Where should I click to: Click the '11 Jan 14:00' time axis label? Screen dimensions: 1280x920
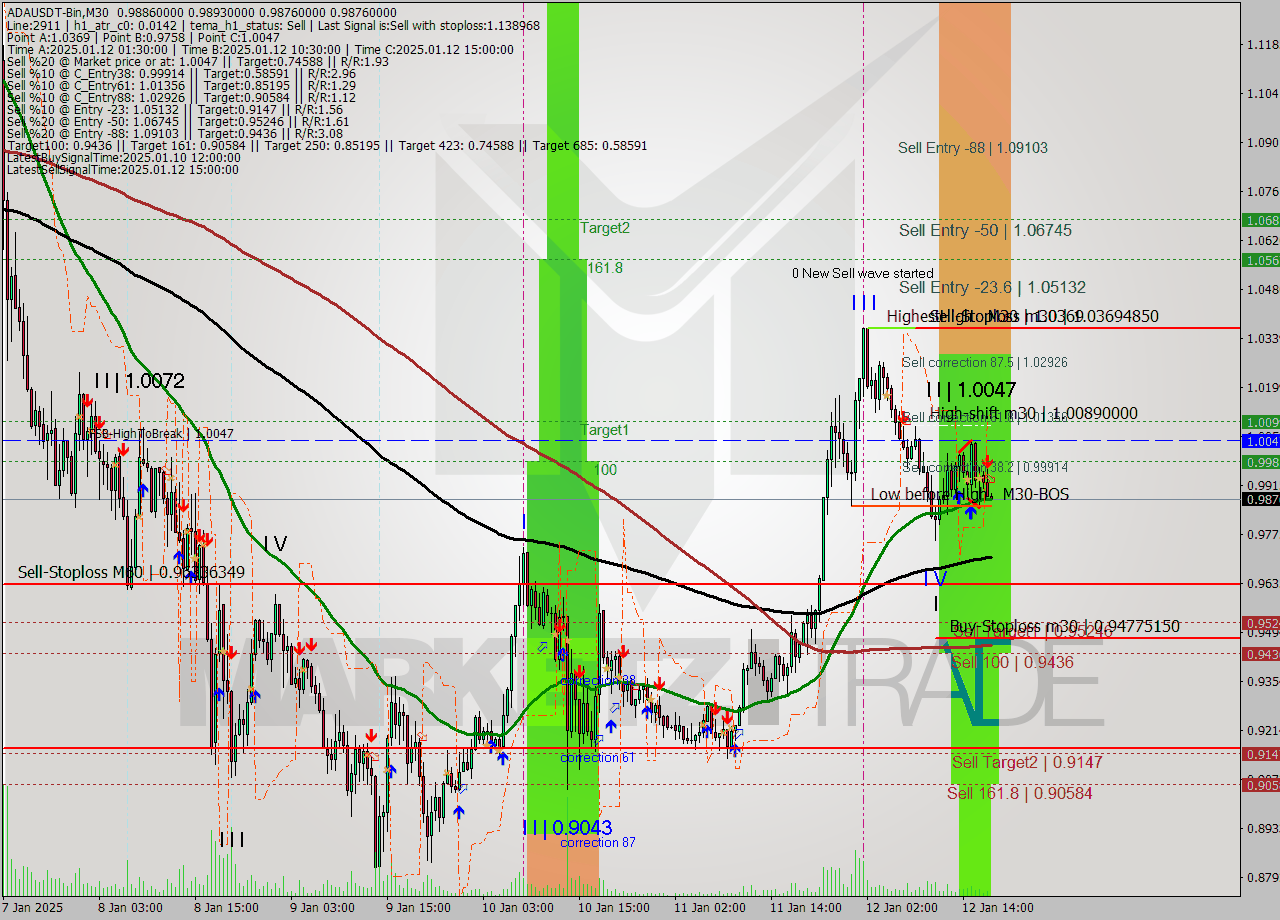(805, 907)
